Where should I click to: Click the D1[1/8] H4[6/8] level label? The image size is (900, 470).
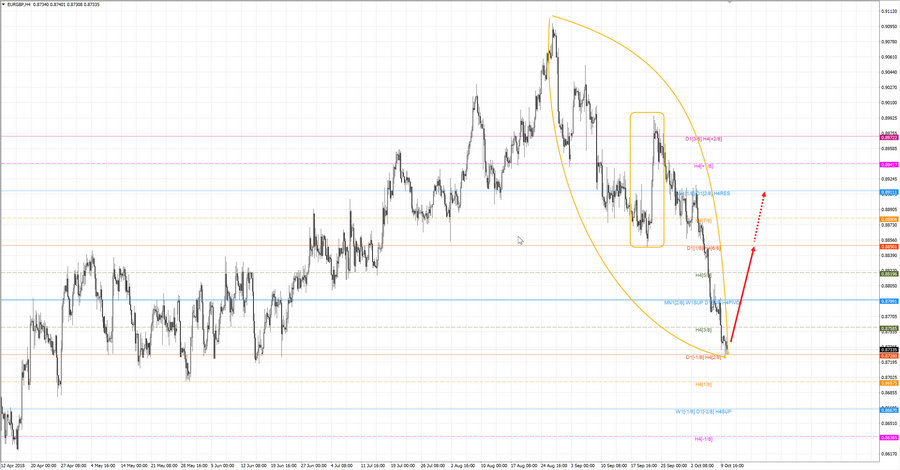tap(704, 248)
